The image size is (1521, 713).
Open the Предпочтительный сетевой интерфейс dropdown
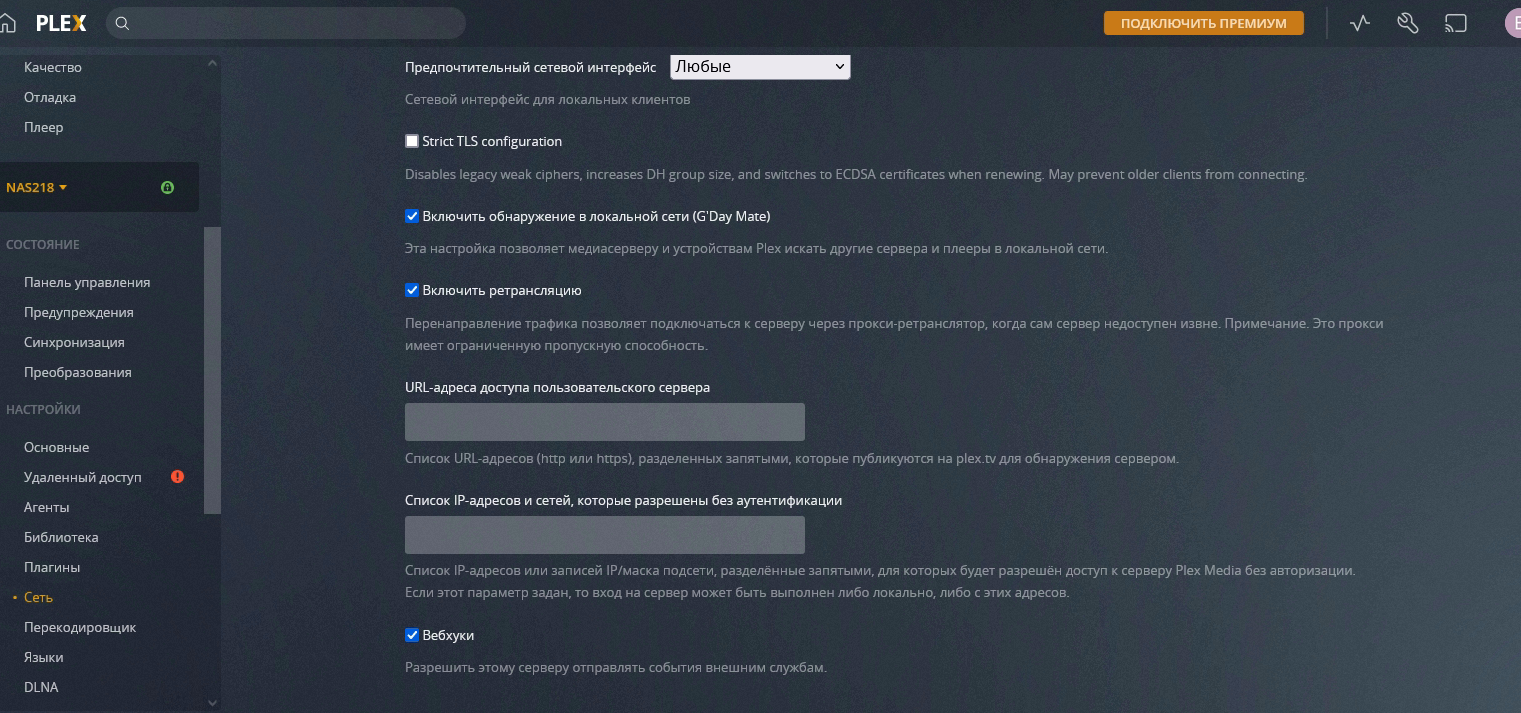coord(759,67)
